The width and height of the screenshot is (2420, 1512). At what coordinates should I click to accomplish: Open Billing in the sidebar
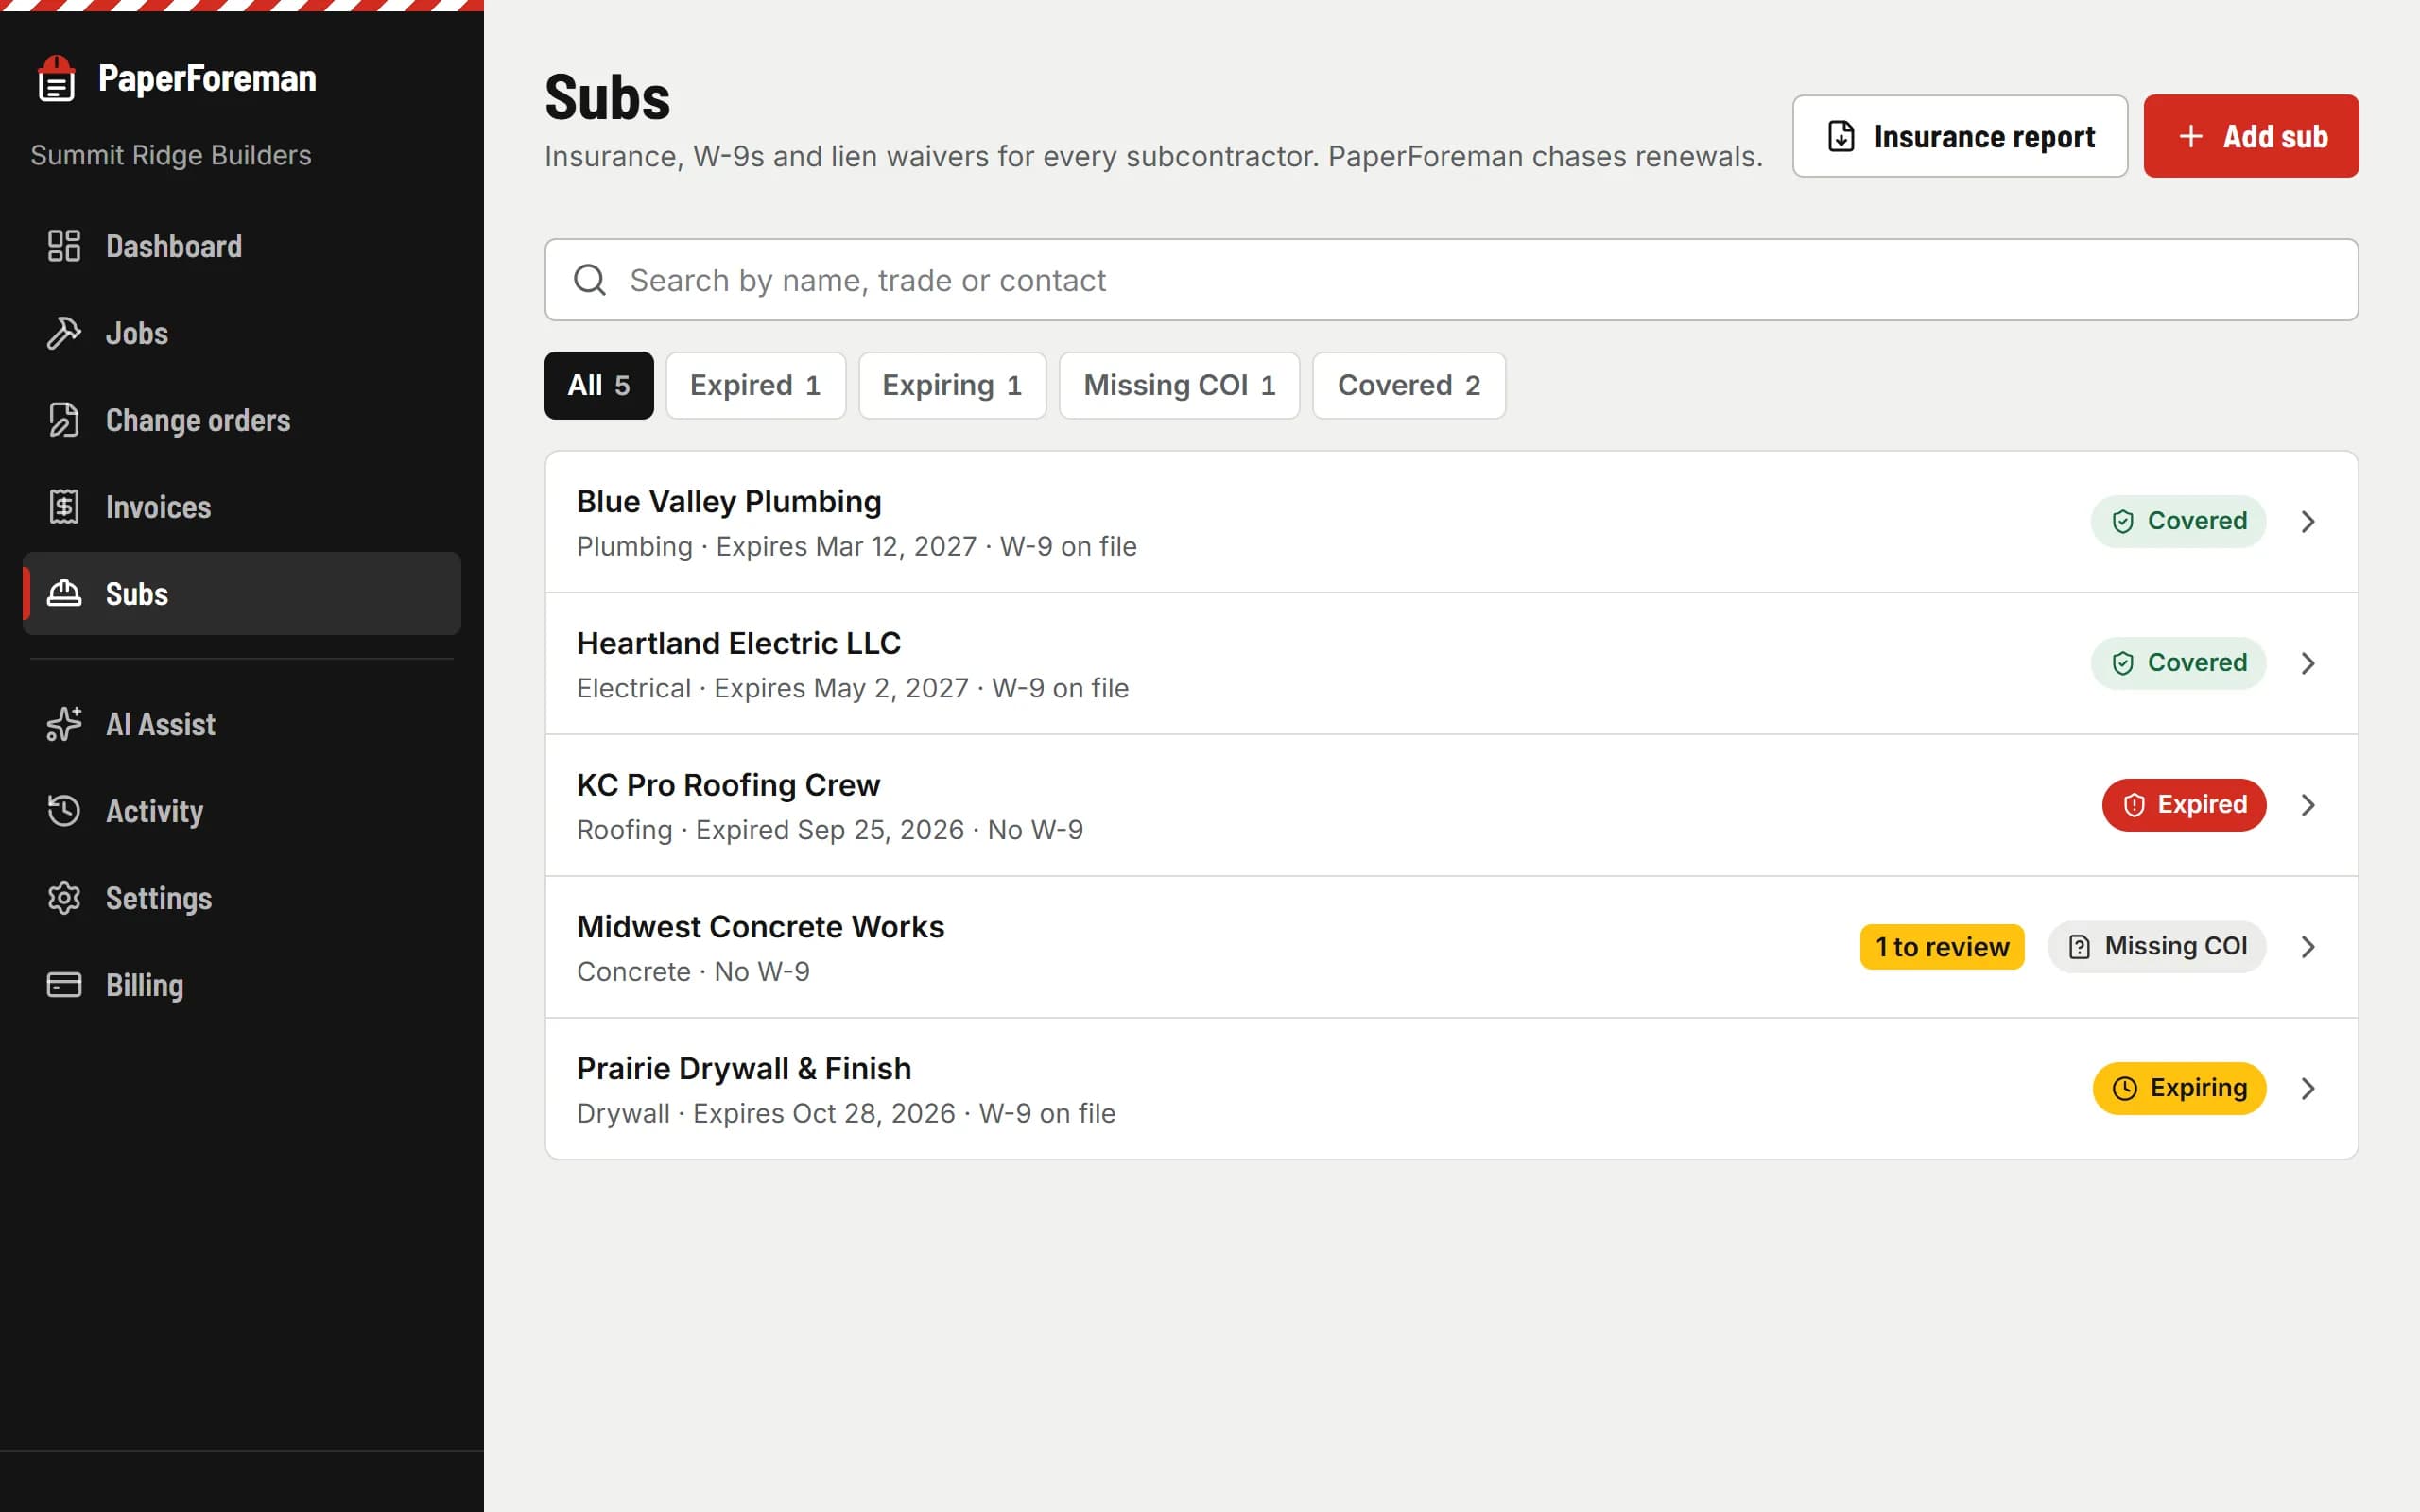[x=241, y=985]
